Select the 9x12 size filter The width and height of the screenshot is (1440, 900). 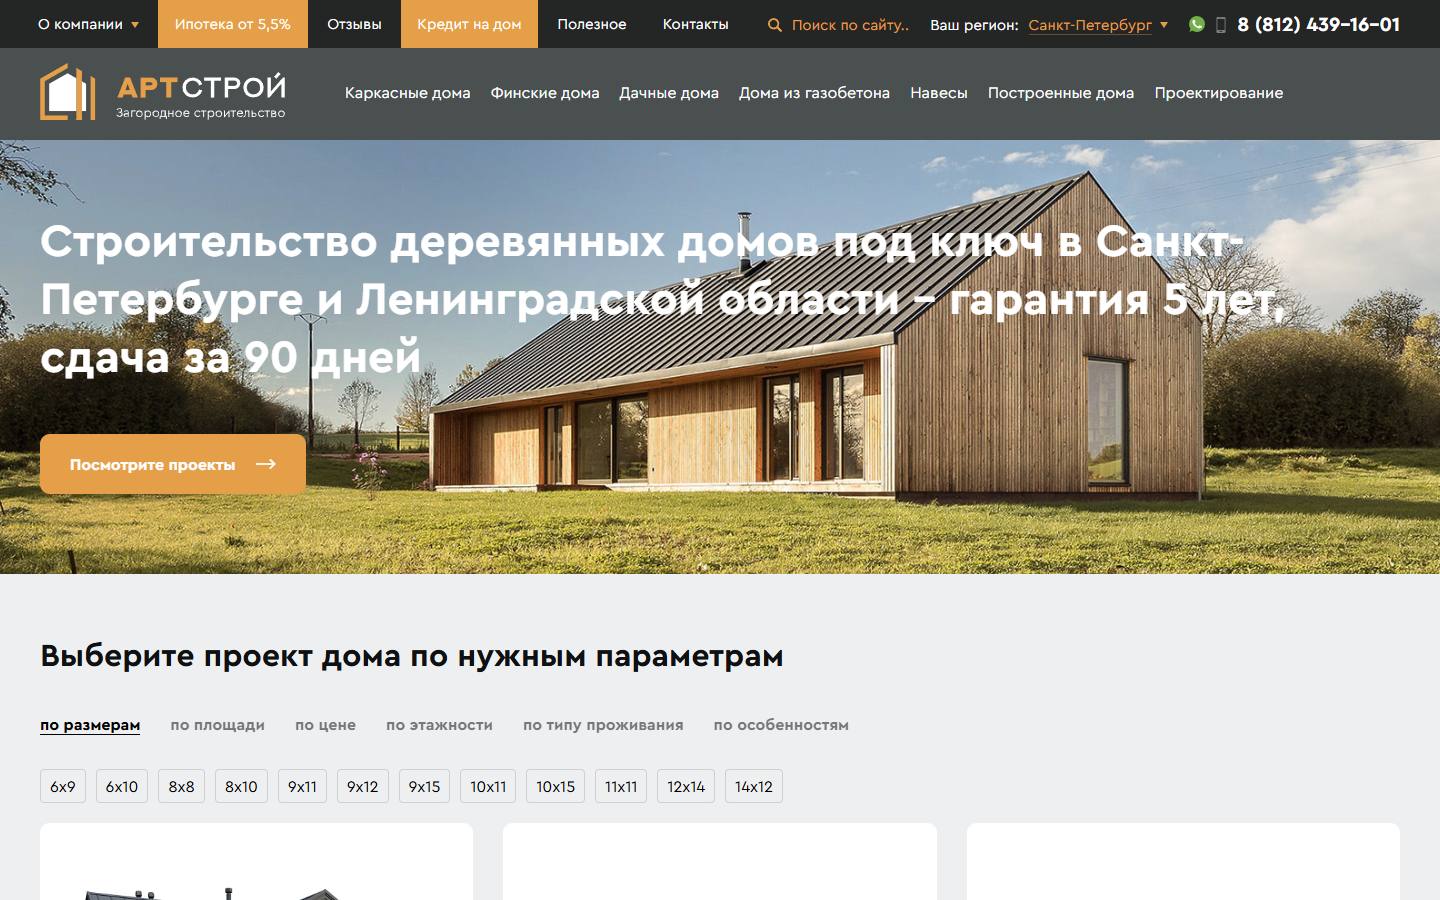362,786
